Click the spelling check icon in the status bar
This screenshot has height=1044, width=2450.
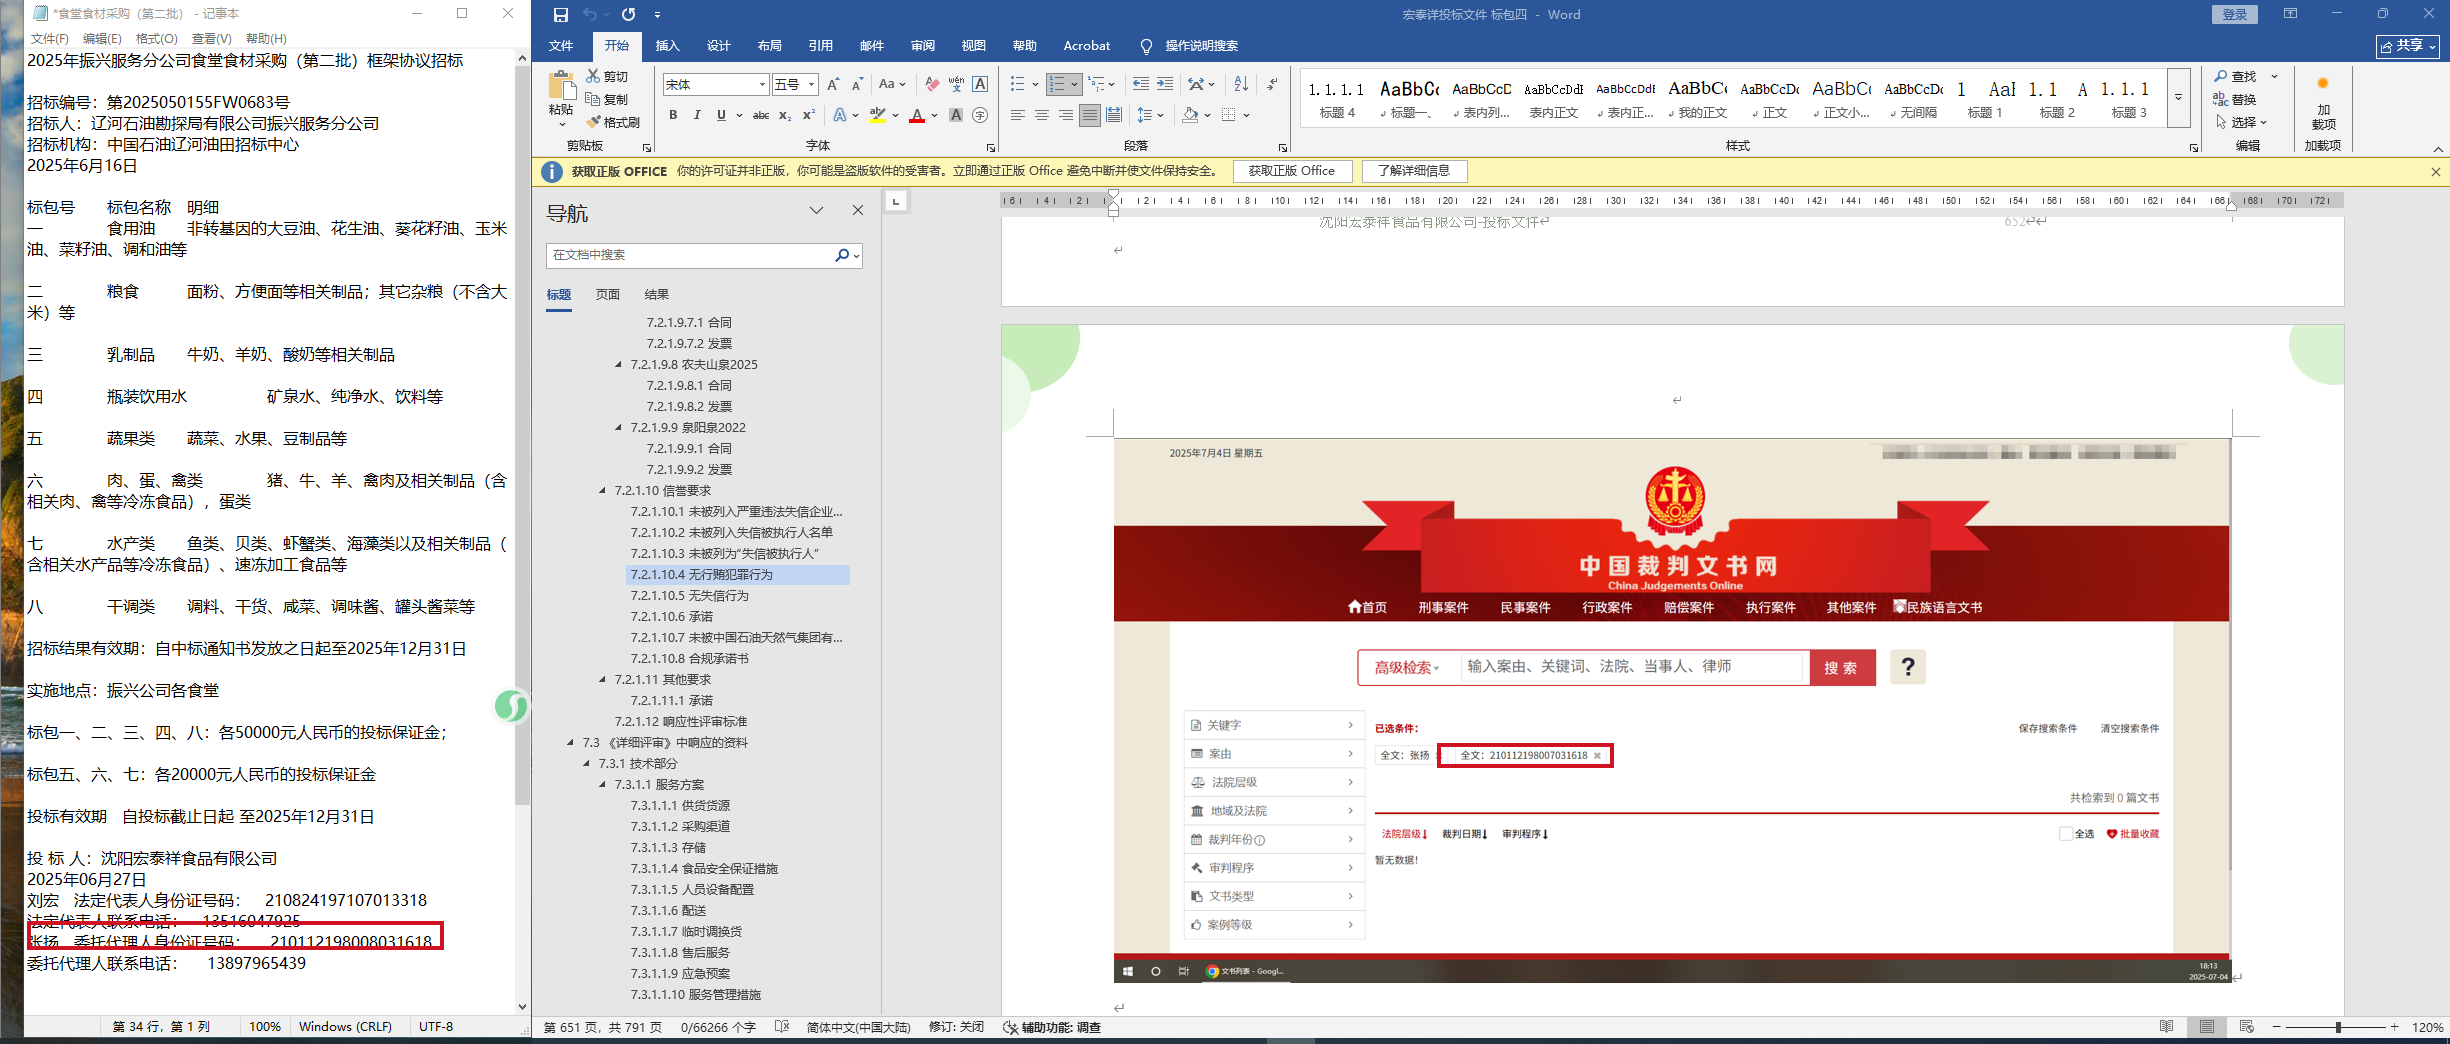tap(782, 1027)
